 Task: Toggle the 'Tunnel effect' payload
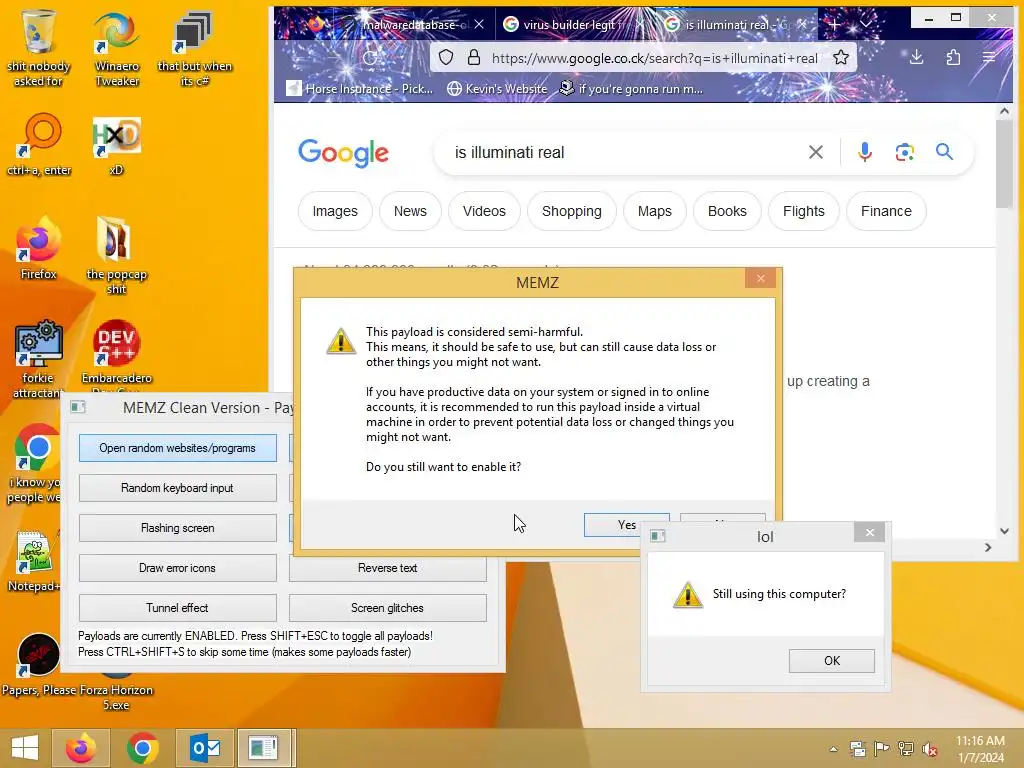pyautogui.click(x=178, y=607)
